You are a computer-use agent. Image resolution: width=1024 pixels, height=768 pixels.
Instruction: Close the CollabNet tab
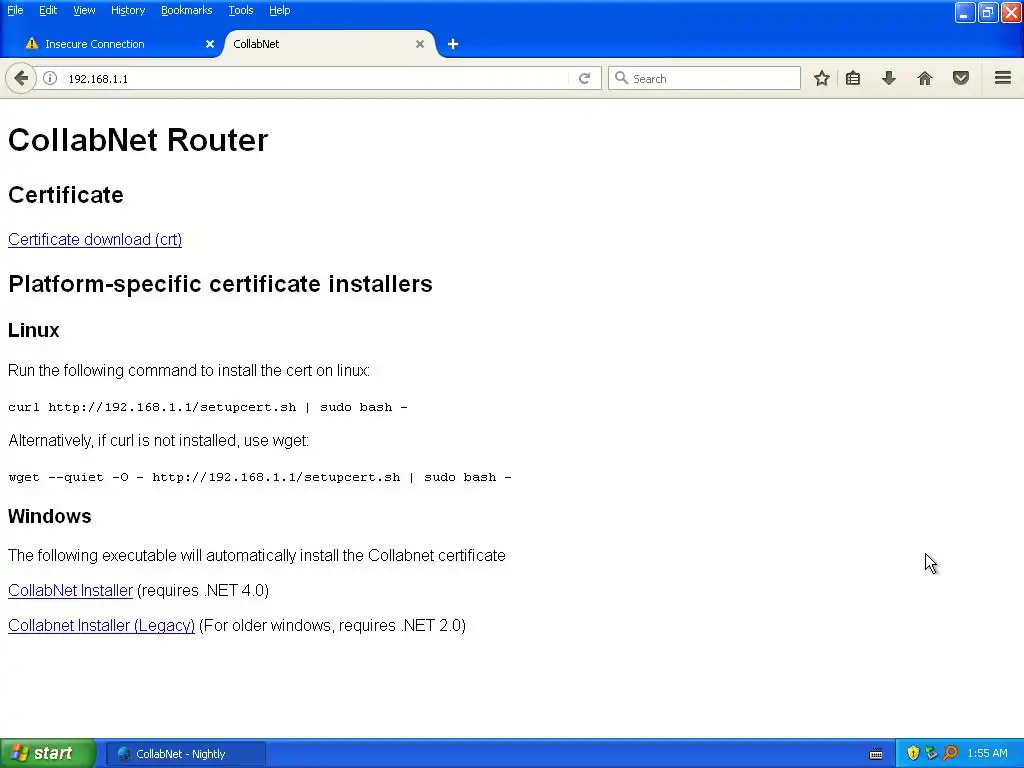tap(420, 44)
